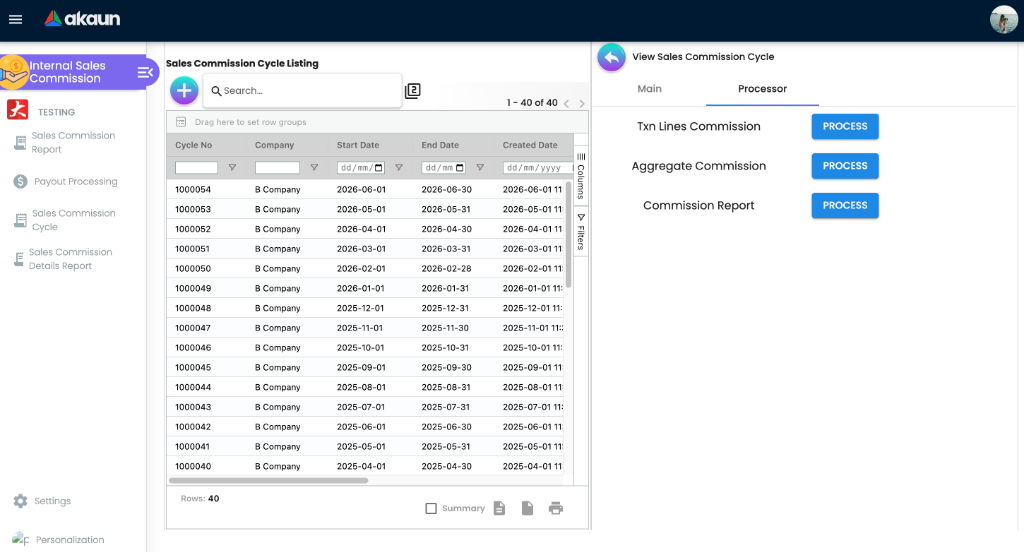Click the multi-page view icon beside search
The width and height of the screenshot is (1024, 552).
[413, 91]
